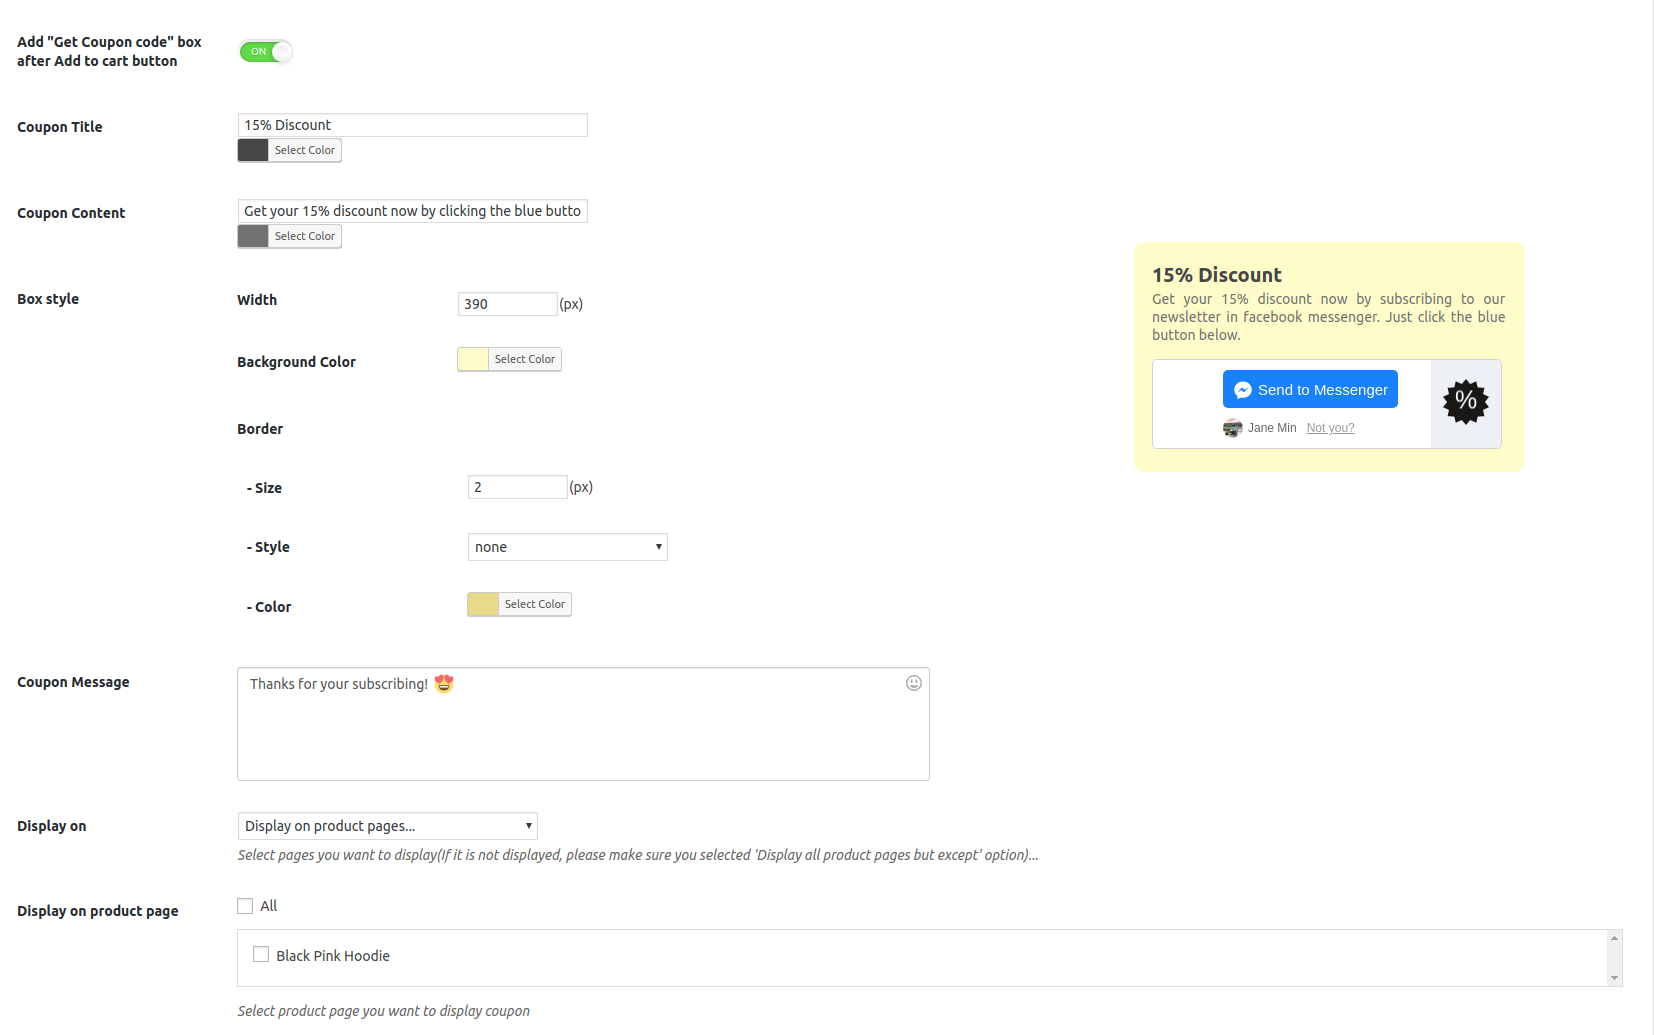1654x1035 pixels.
Task: Click the percent discount badge icon
Action: pyautogui.click(x=1466, y=402)
